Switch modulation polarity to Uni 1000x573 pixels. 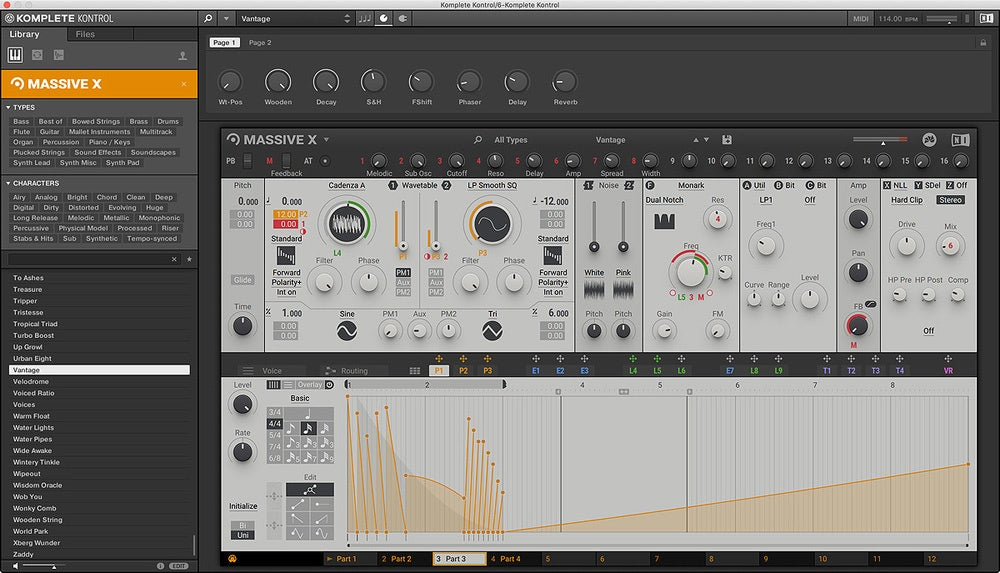(x=242, y=535)
